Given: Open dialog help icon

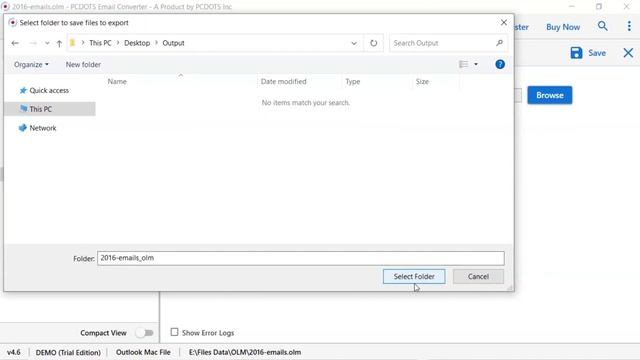Looking at the screenshot, I should click(x=500, y=64).
